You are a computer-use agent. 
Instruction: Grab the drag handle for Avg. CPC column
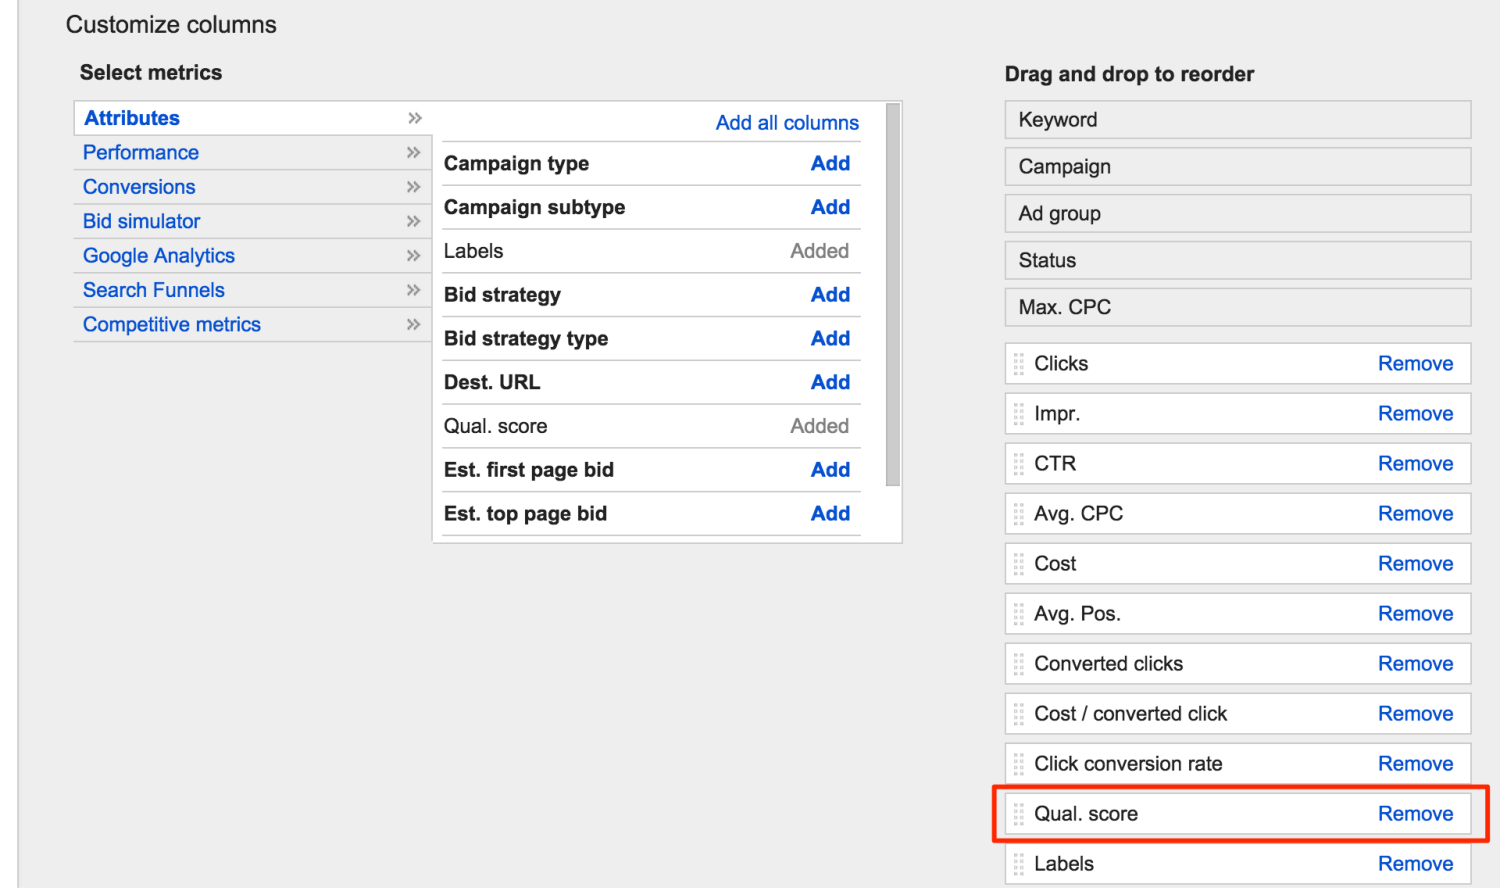1019,514
